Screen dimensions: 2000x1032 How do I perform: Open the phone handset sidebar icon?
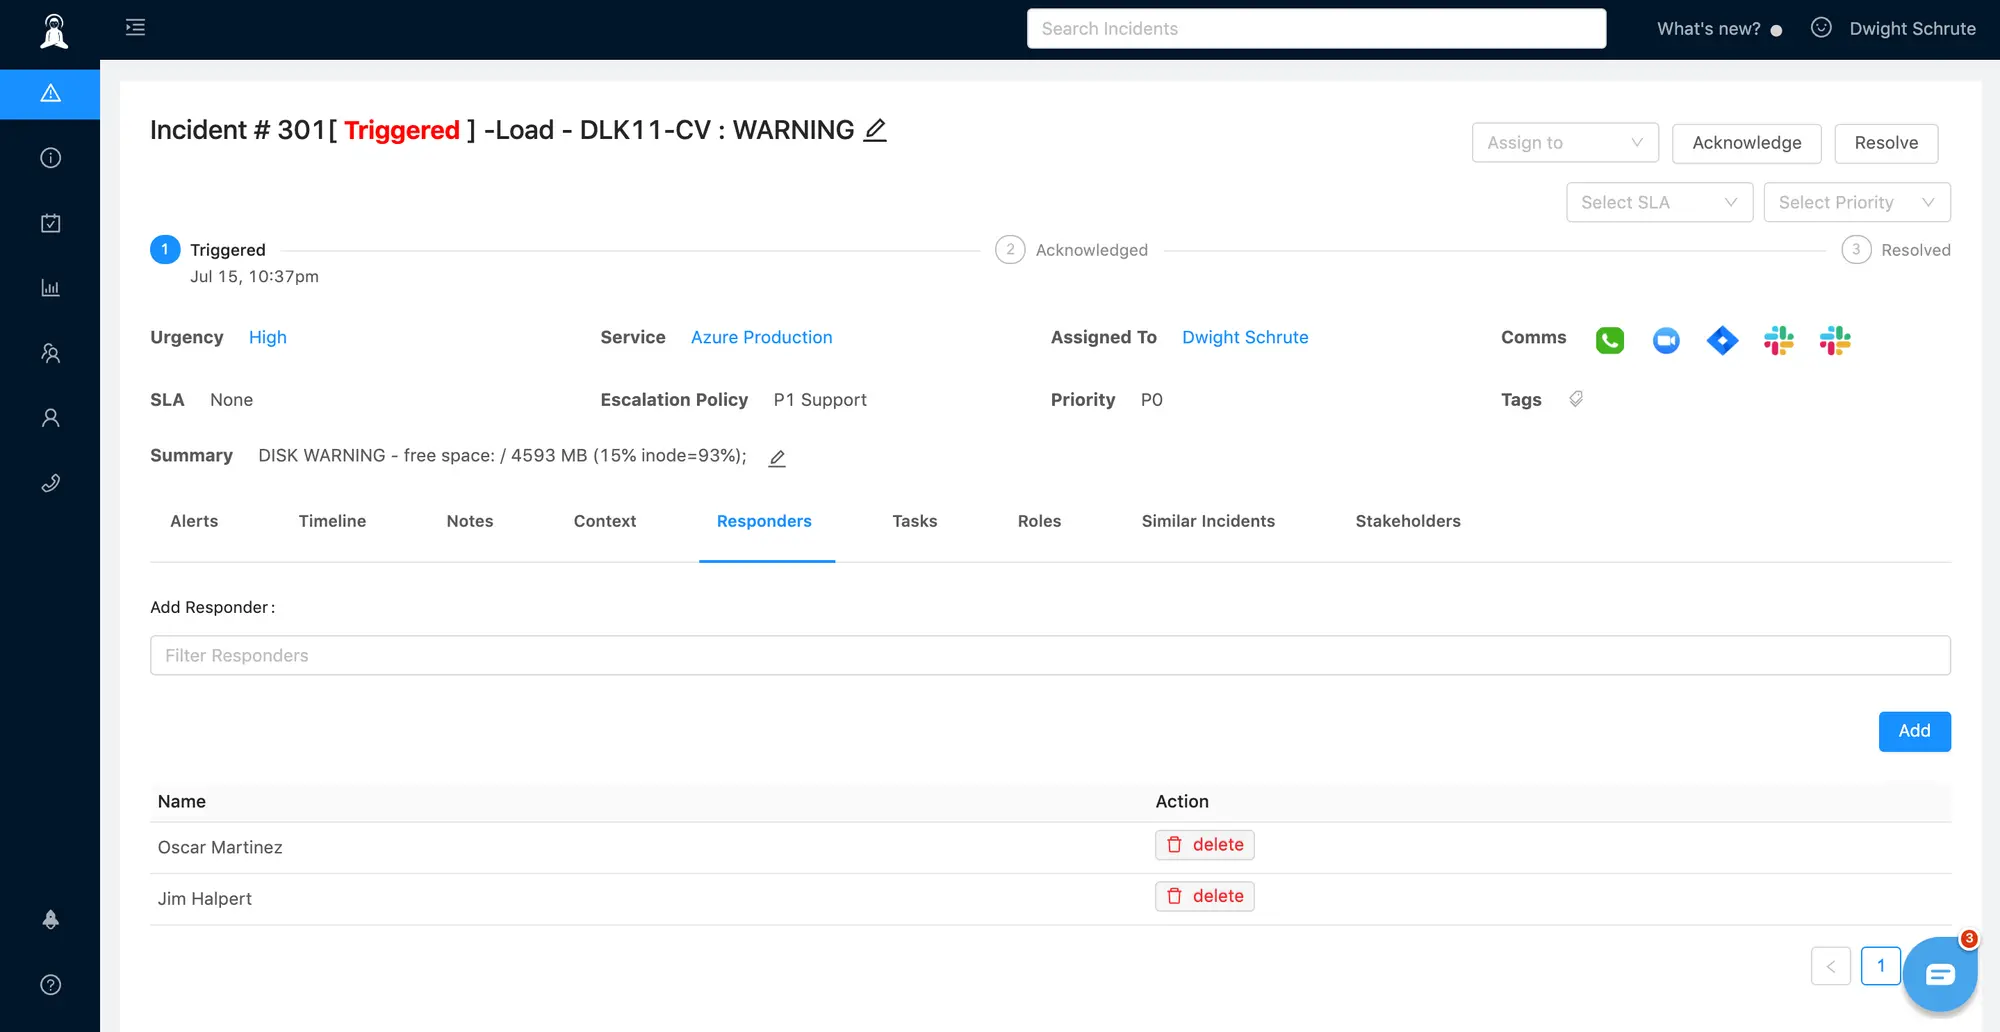pyautogui.click(x=50, y=483)
